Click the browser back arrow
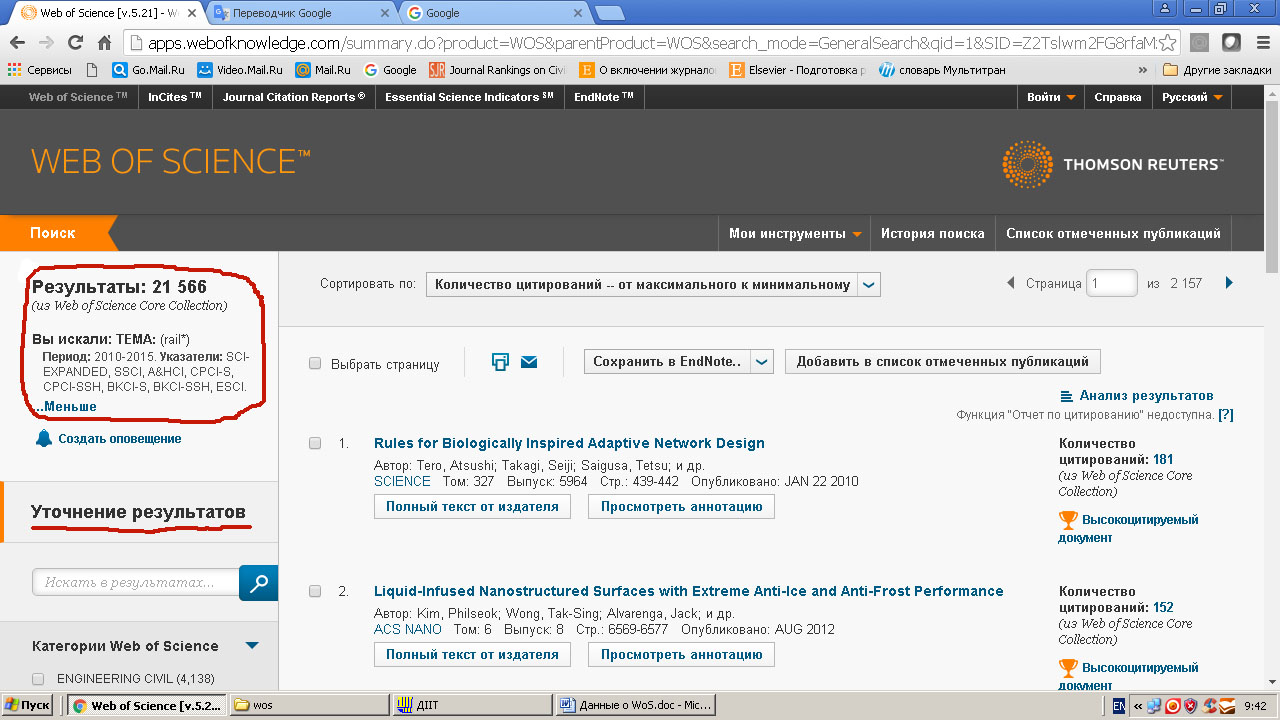 coord(17,43)
